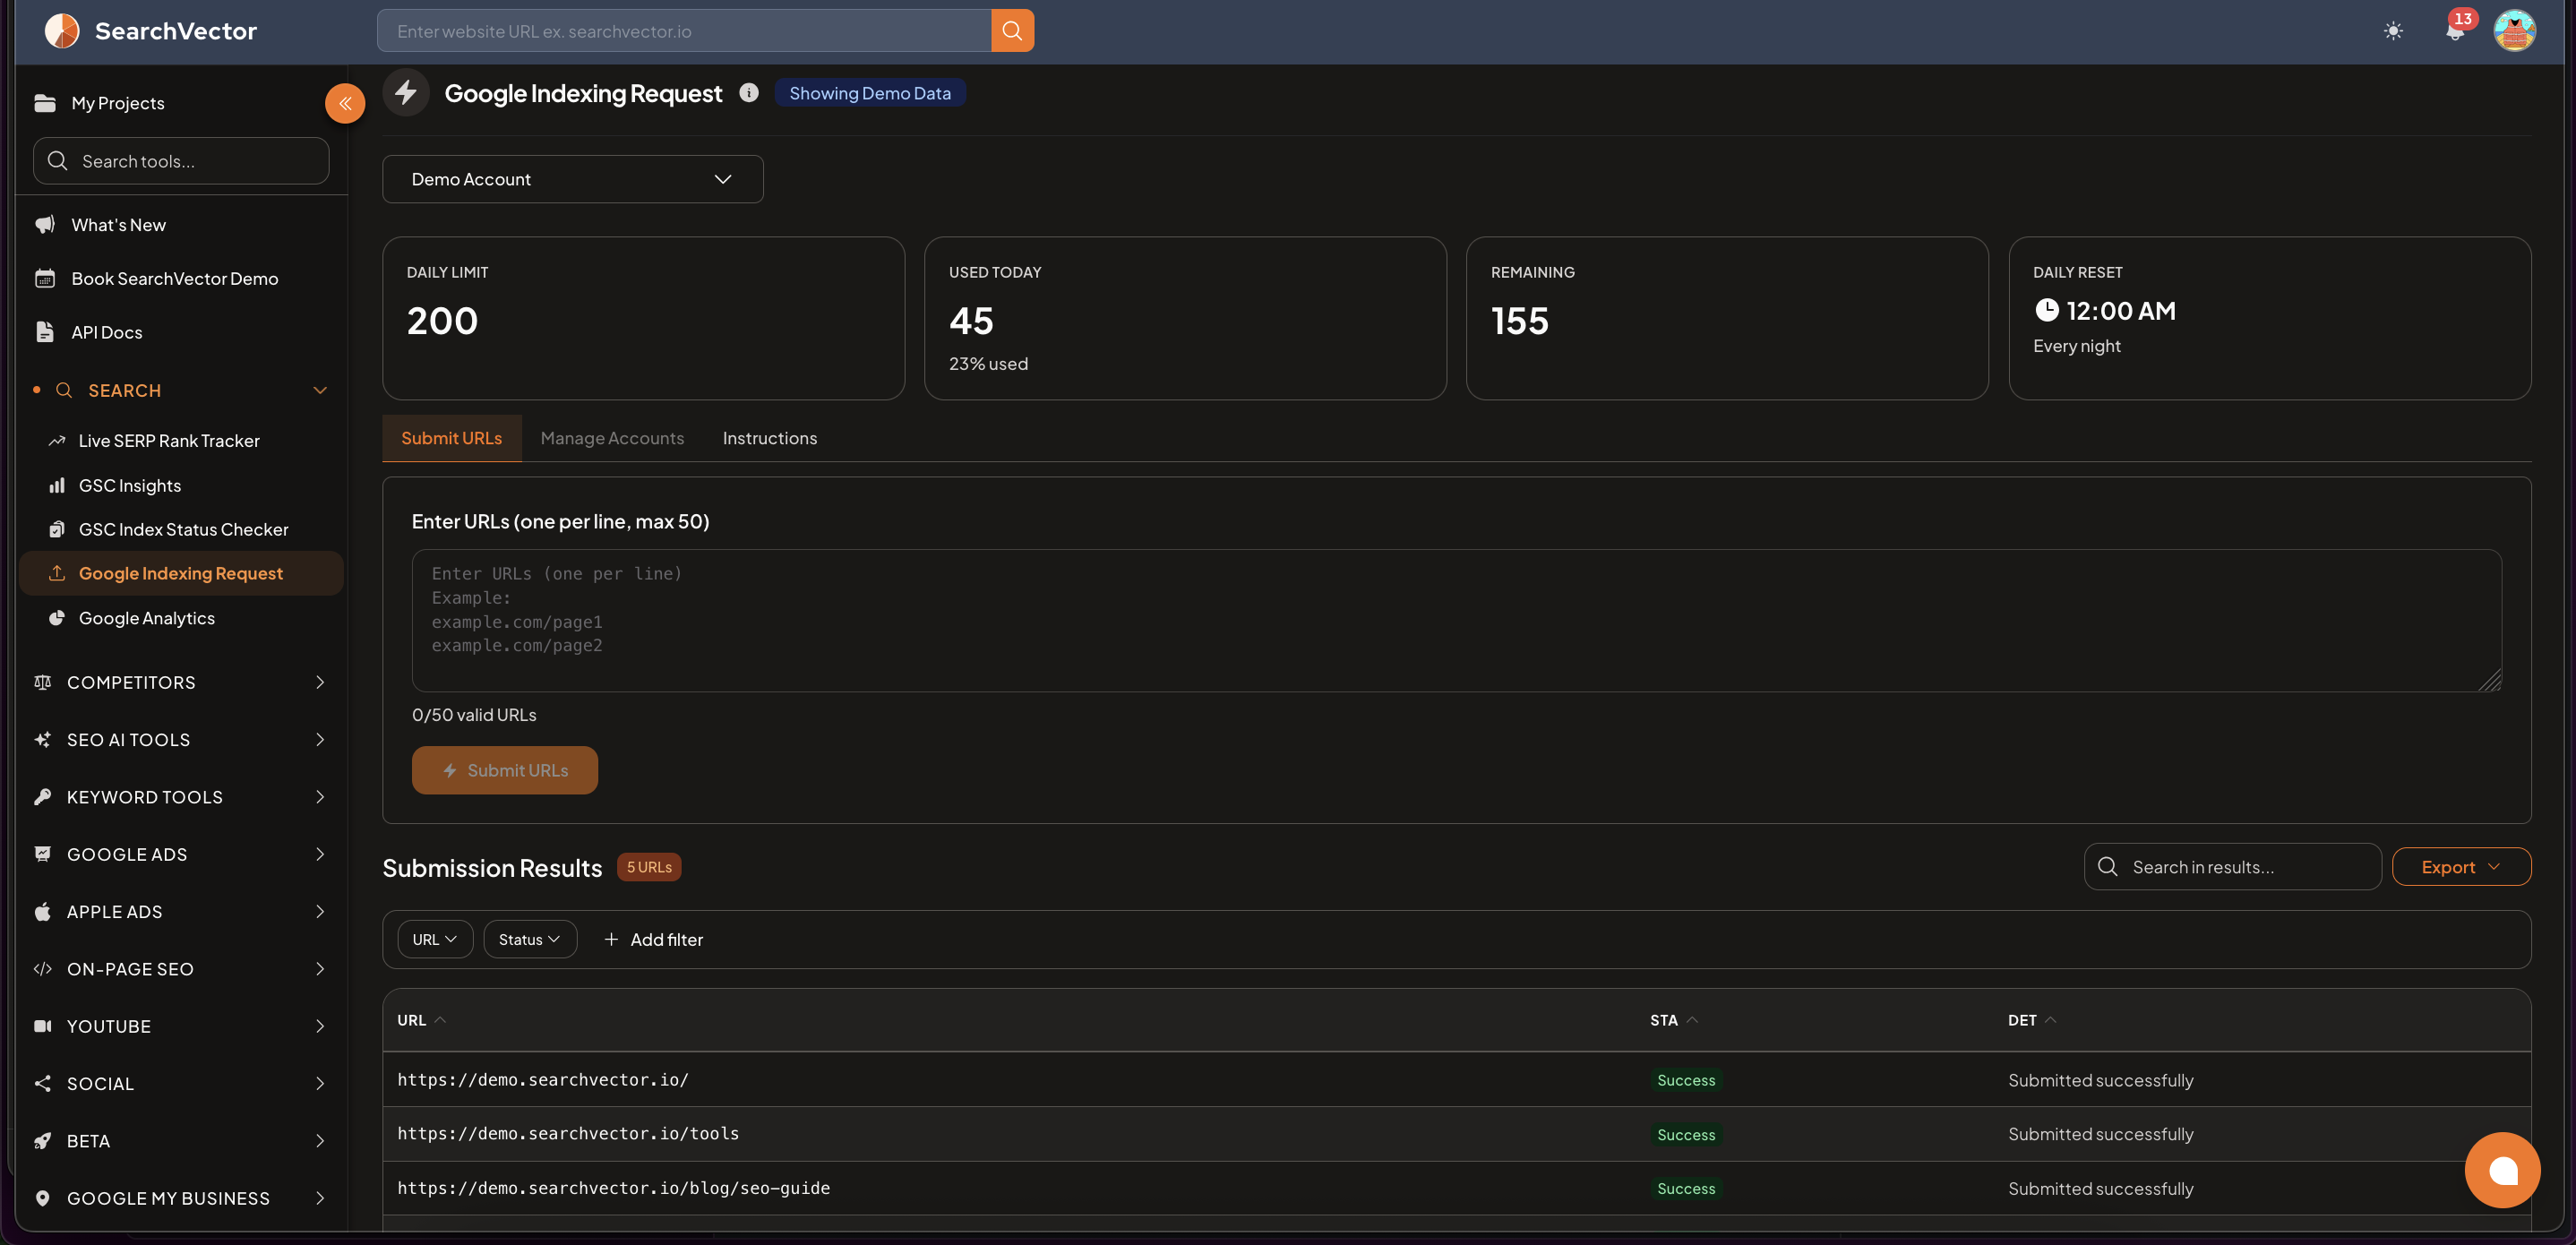Click the Keyword Tools key icon
The height and width of the screenshot is (1245, 2576).
coord(42,797)
